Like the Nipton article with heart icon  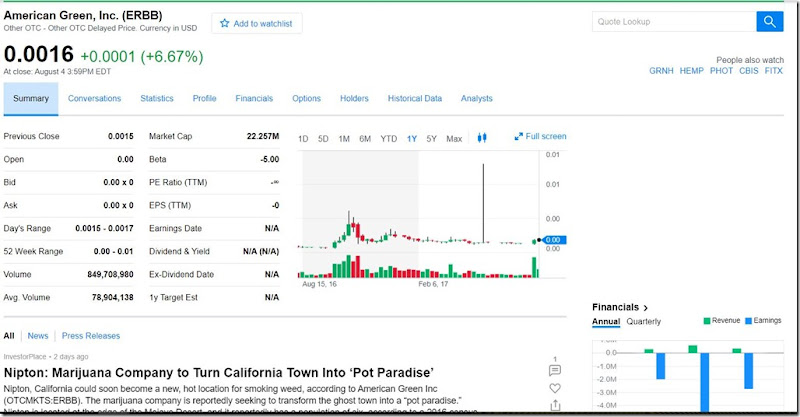(x=555, y=388)
